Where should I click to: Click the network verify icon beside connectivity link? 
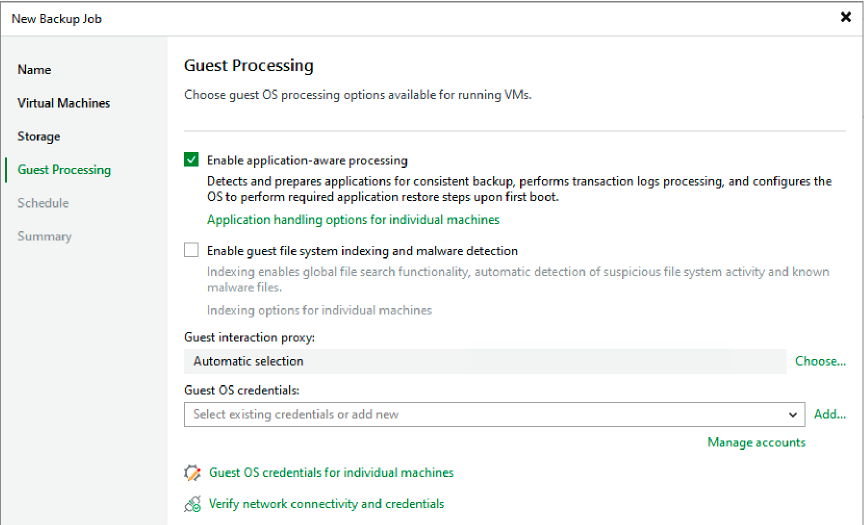[x=193, y=504]
